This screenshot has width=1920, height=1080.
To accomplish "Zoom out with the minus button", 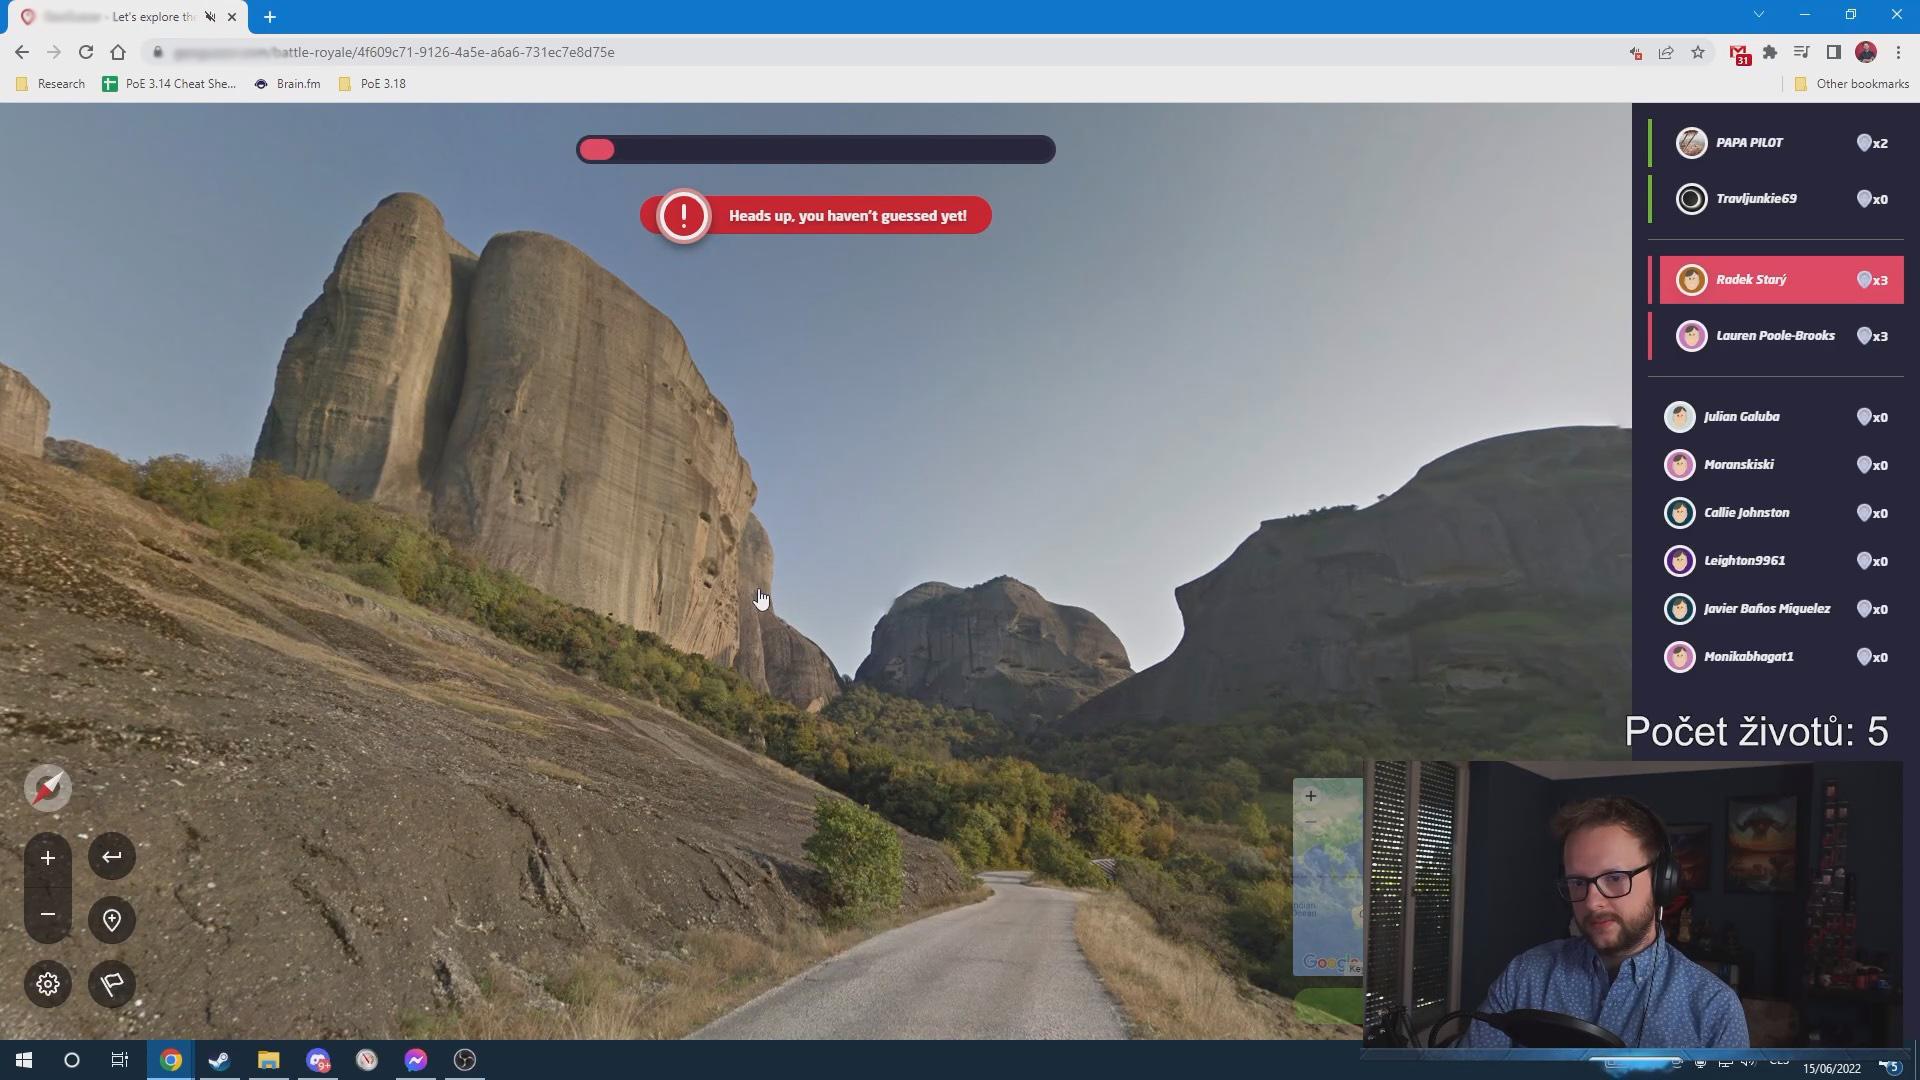I will point(47,914).
